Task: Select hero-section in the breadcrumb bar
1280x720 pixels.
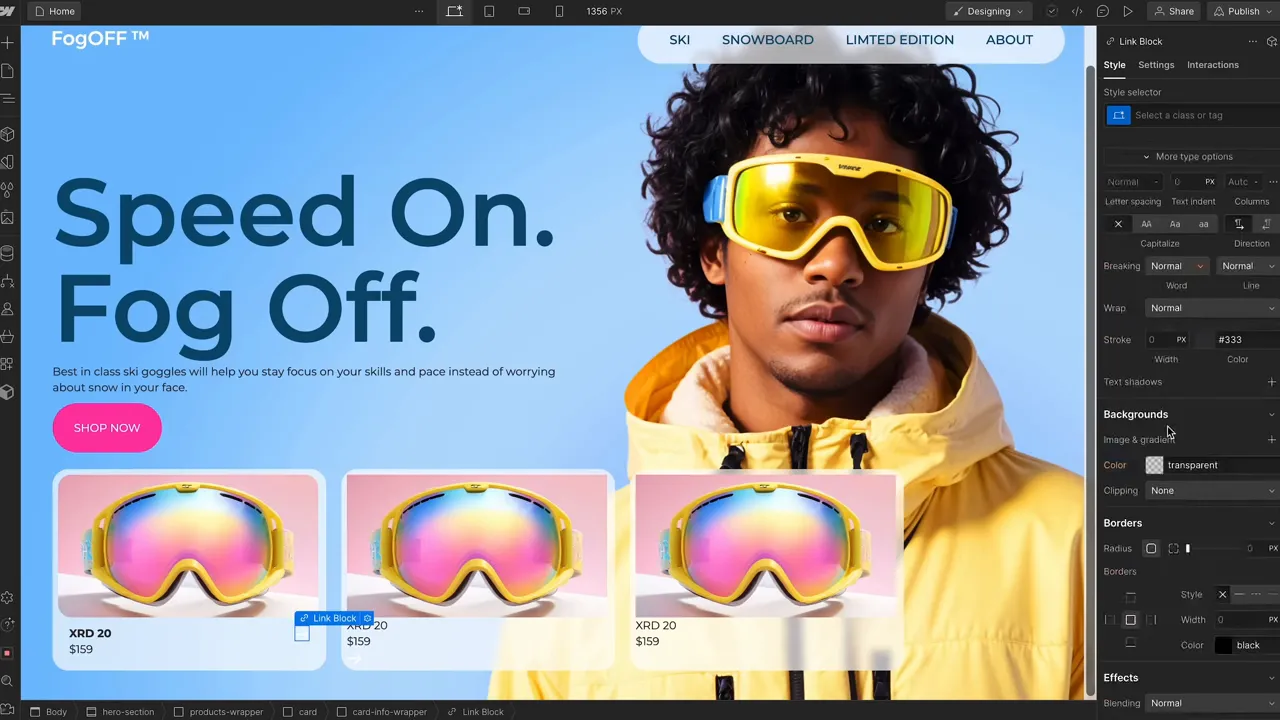Action: tap(121, 712)
